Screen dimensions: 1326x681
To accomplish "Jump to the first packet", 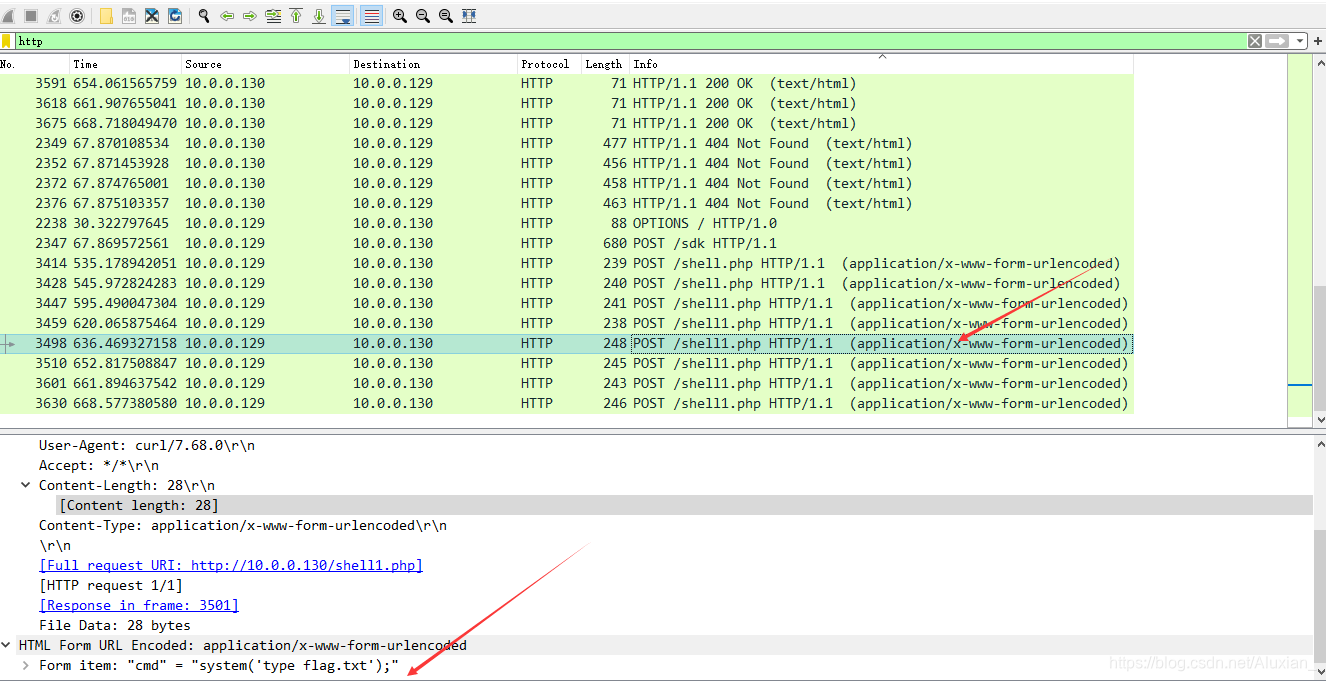I will 296,16.
